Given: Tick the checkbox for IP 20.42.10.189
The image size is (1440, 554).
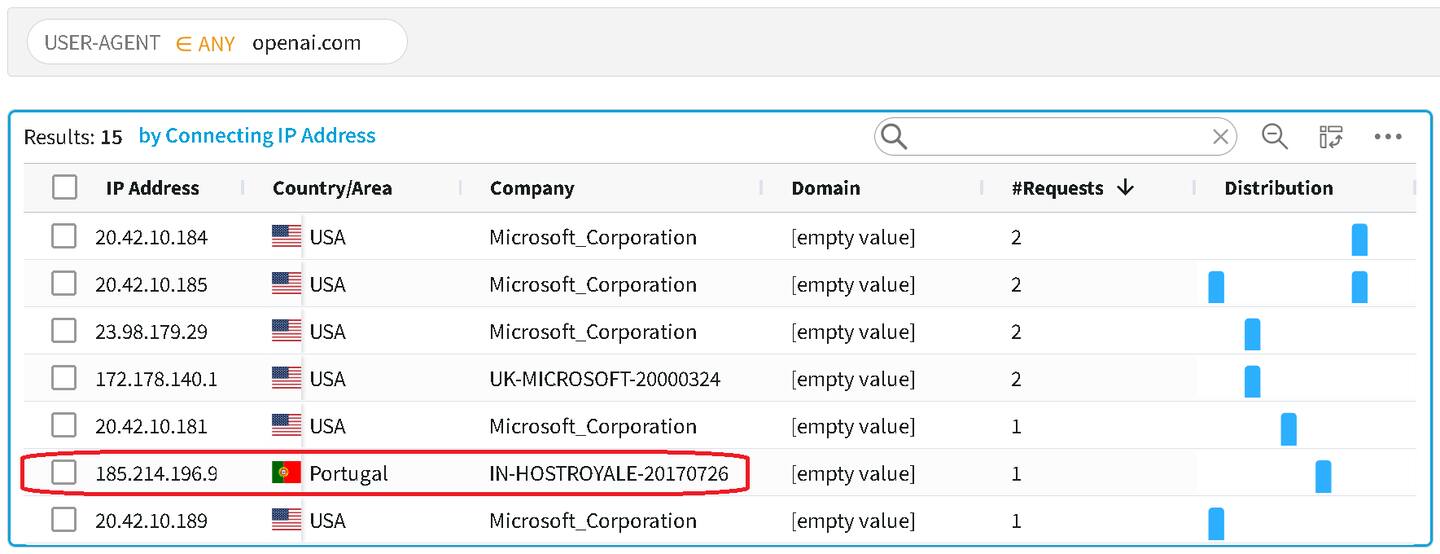Looking at the screenshot, I should click(x=64, y=520).
